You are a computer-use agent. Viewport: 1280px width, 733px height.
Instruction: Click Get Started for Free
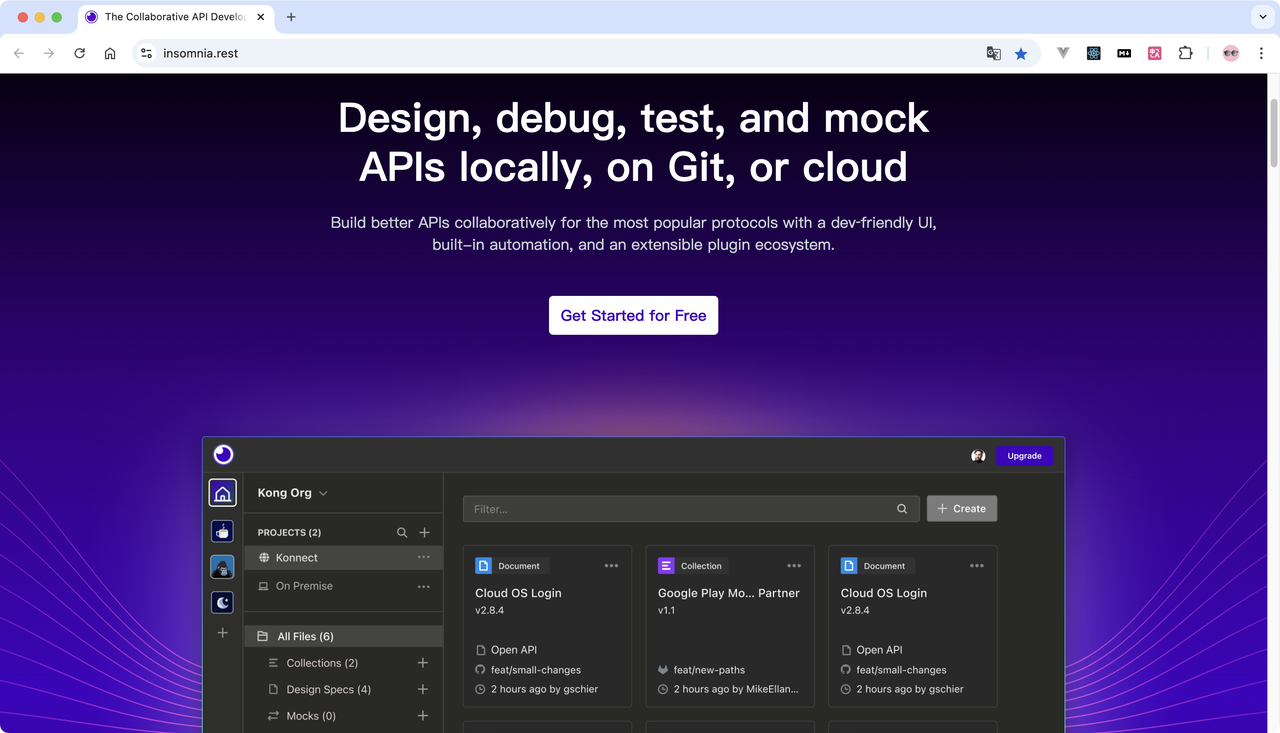coord(633,315)
